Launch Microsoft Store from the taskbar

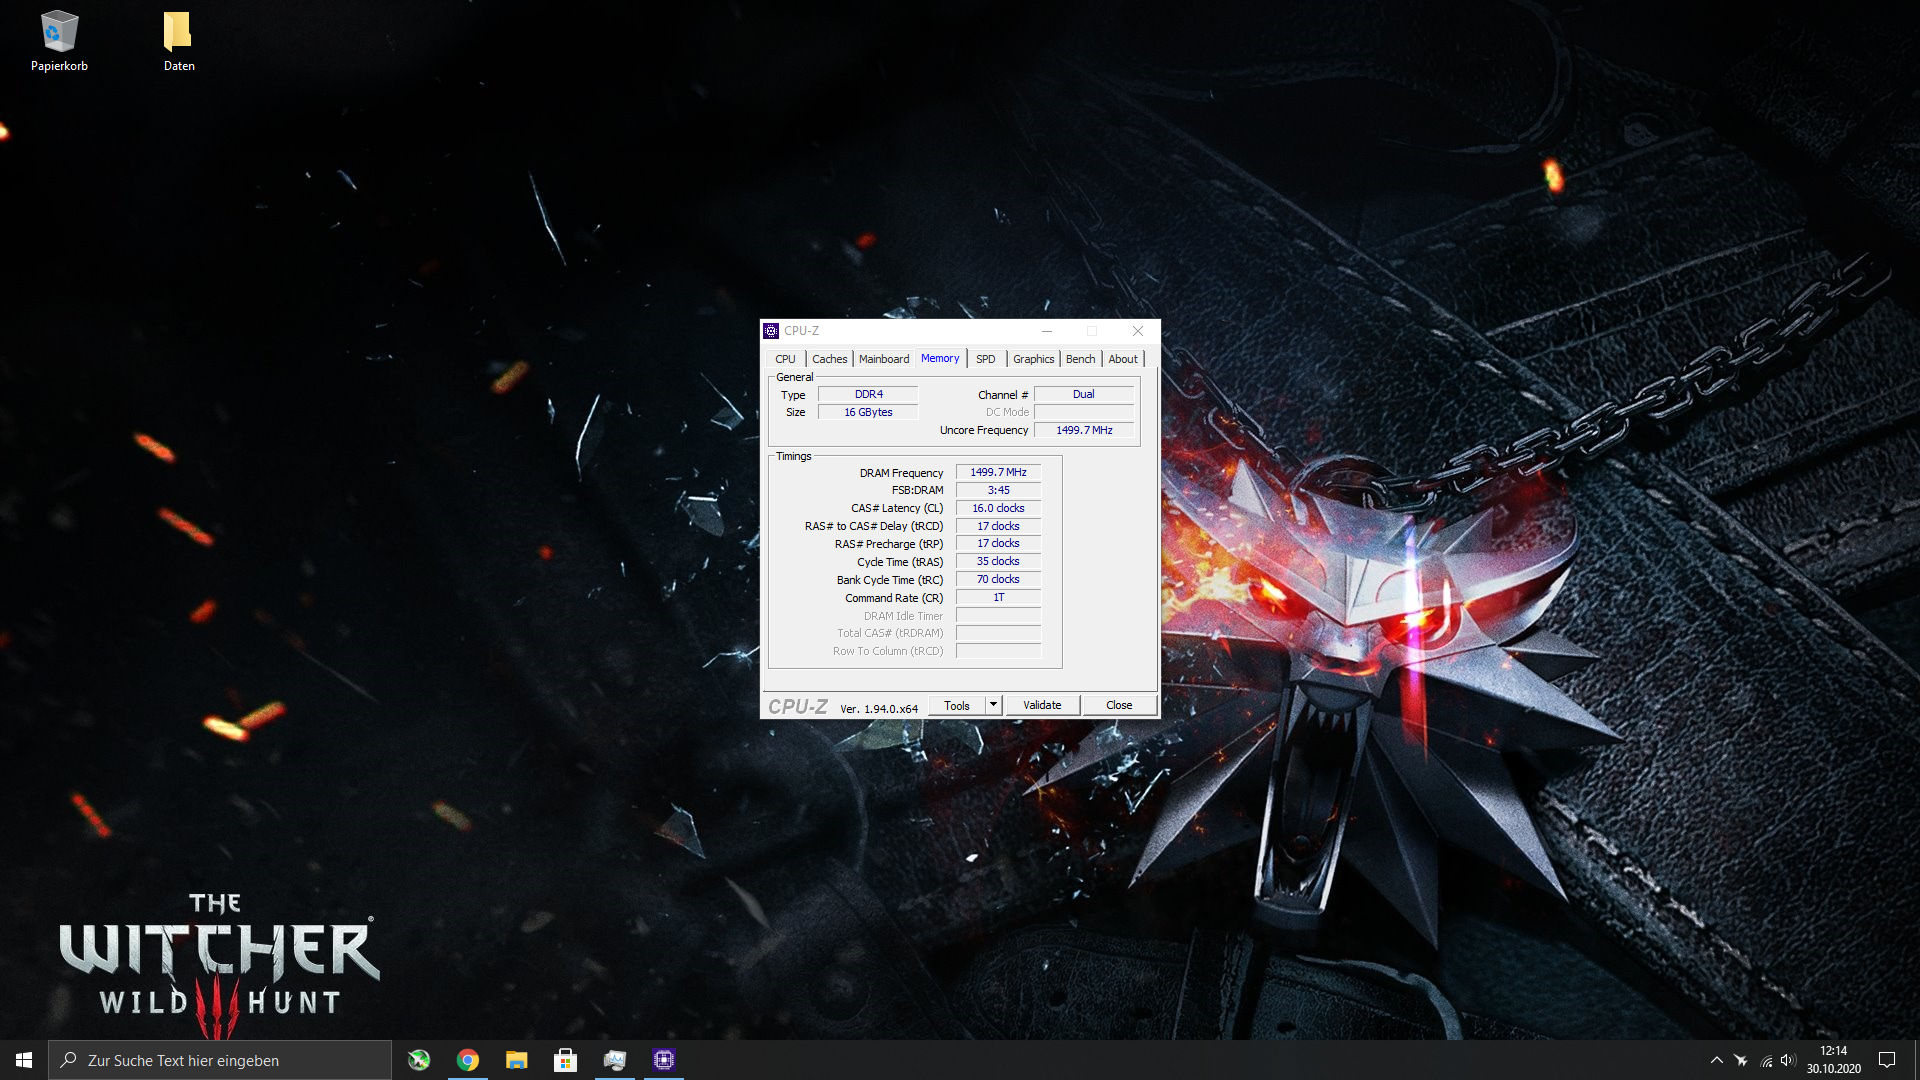point(566,1060)
